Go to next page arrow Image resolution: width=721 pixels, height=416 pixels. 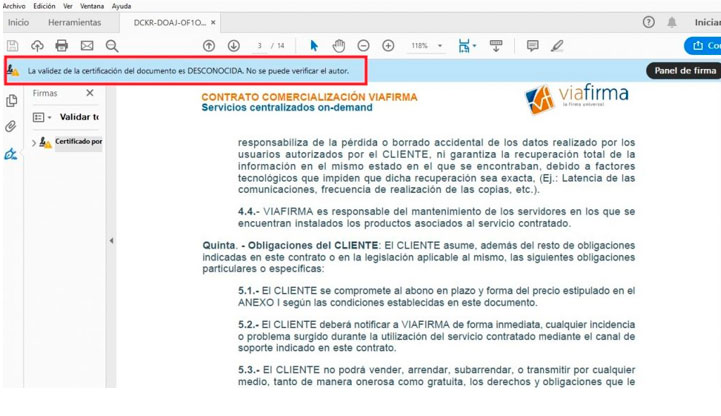(x=233, y=46)
